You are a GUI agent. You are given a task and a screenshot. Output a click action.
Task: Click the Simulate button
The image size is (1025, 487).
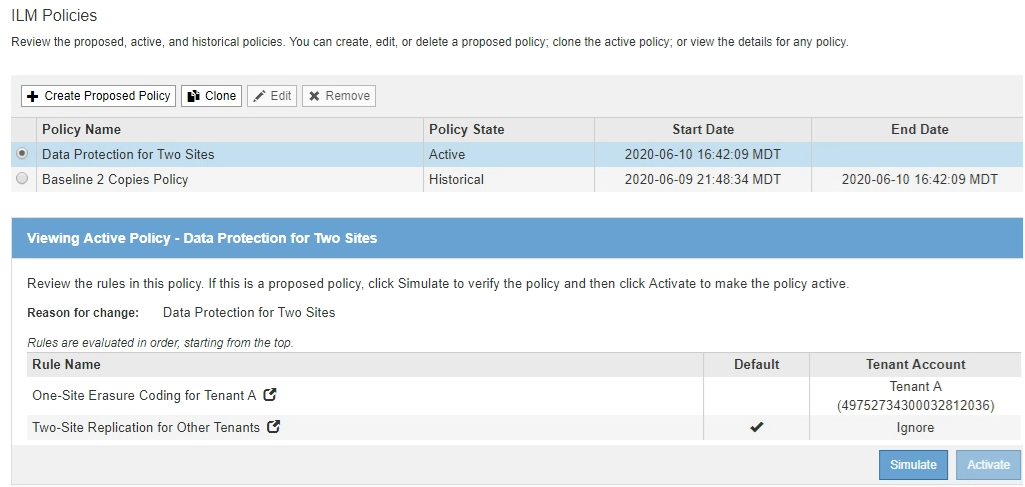tap(913, 464)
